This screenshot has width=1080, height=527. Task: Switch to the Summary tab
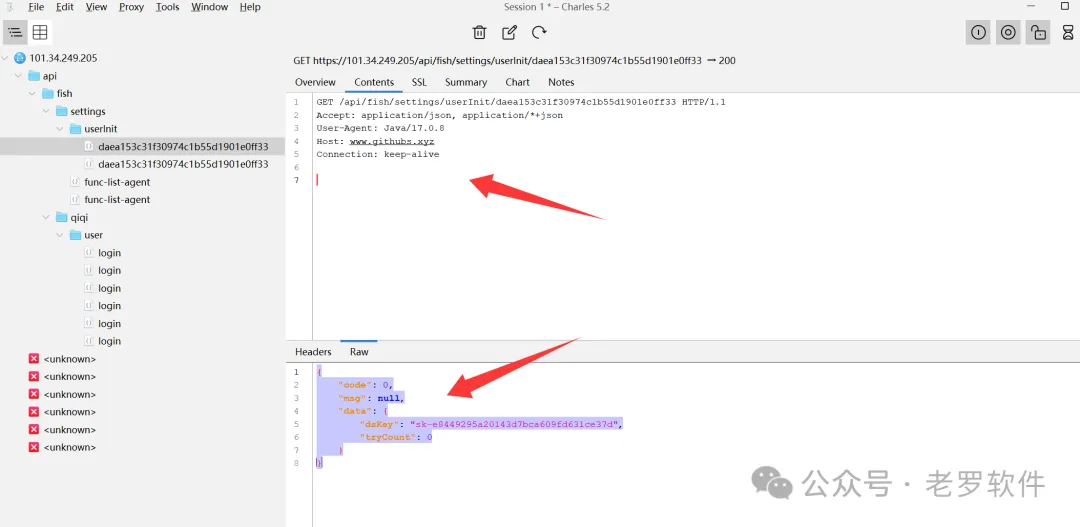(466, 82)
